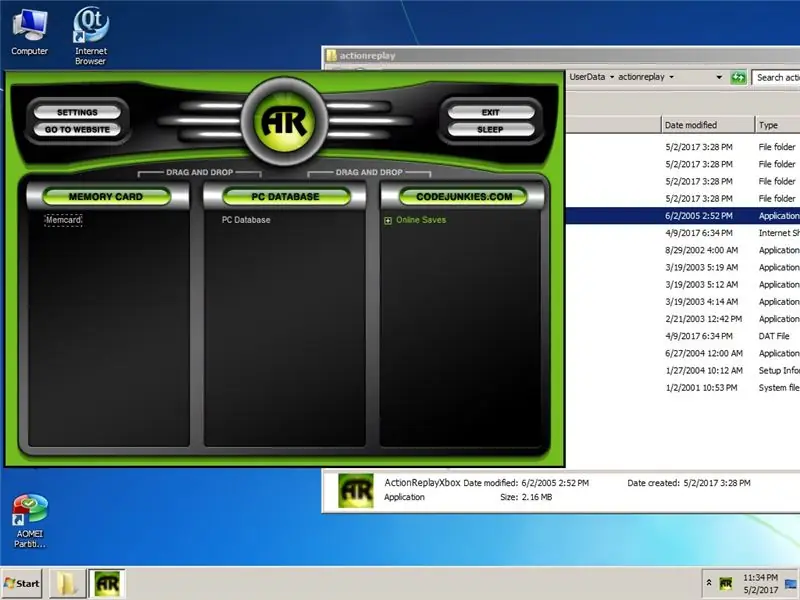
Task: Click the AR icon in the system tray
Action: (x=726, y=583)
